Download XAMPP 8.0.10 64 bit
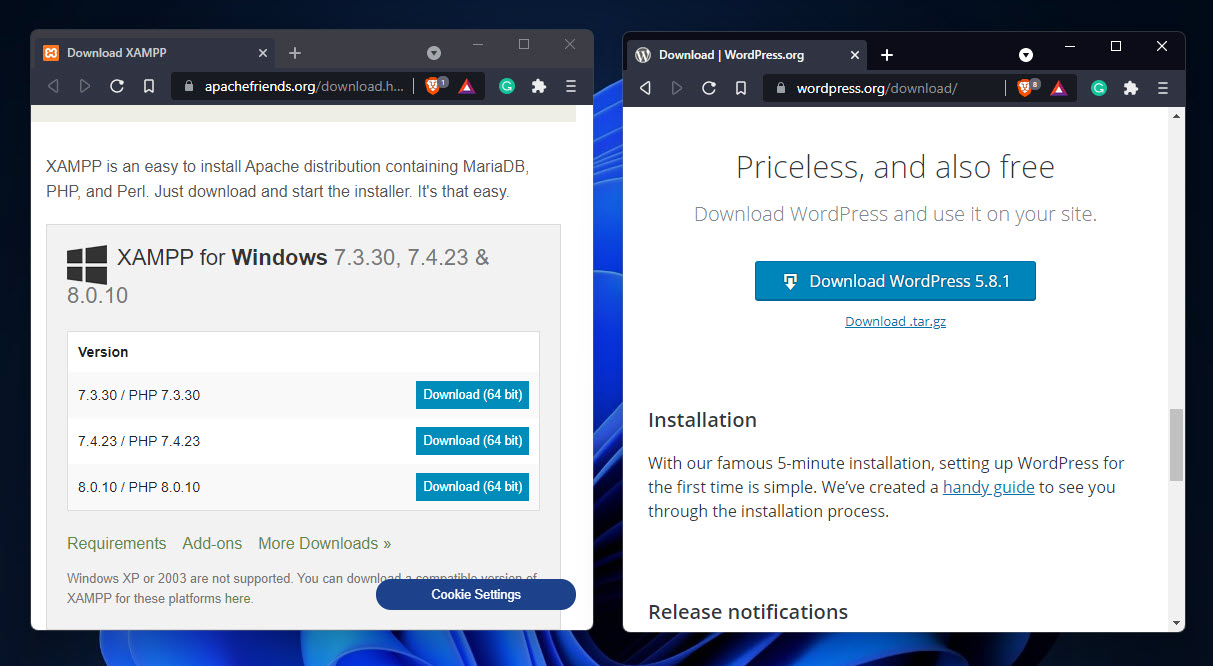1213x666 pixels. click(472, 487)
